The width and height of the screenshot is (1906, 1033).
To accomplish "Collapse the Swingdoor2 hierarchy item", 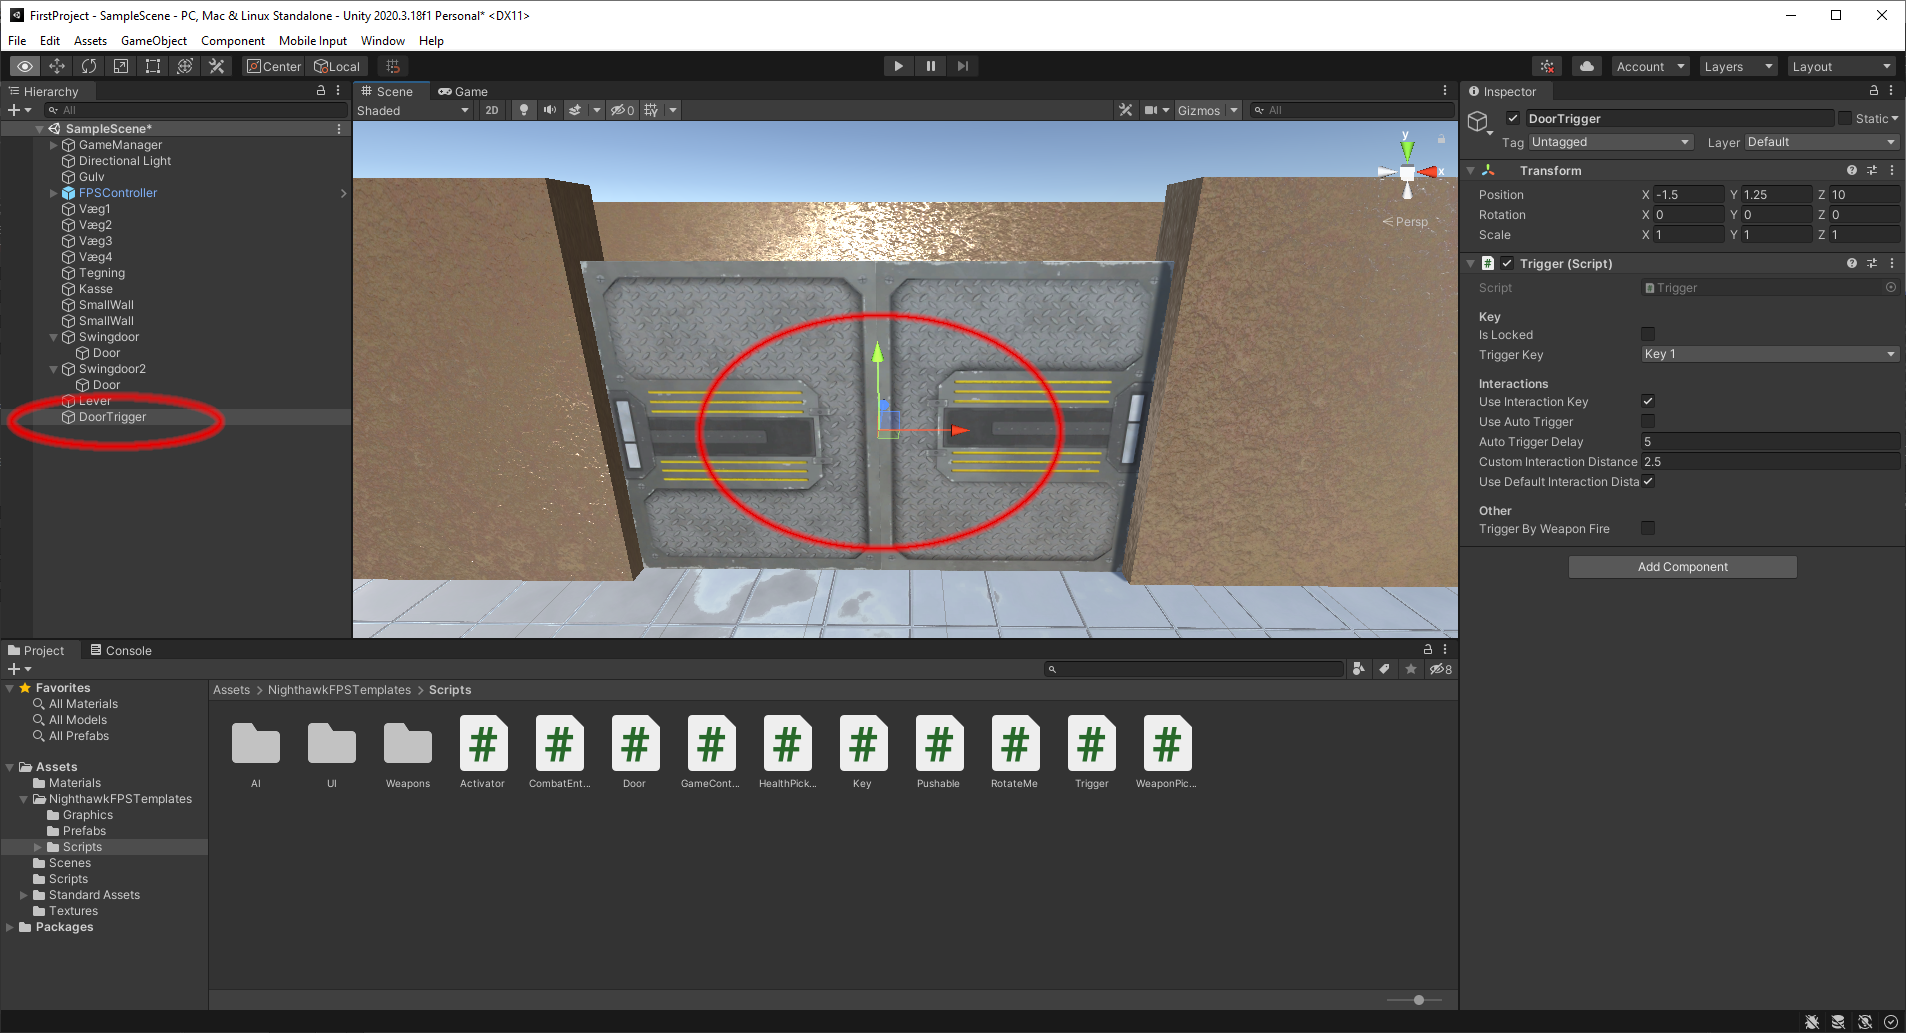I will point(54,369).
